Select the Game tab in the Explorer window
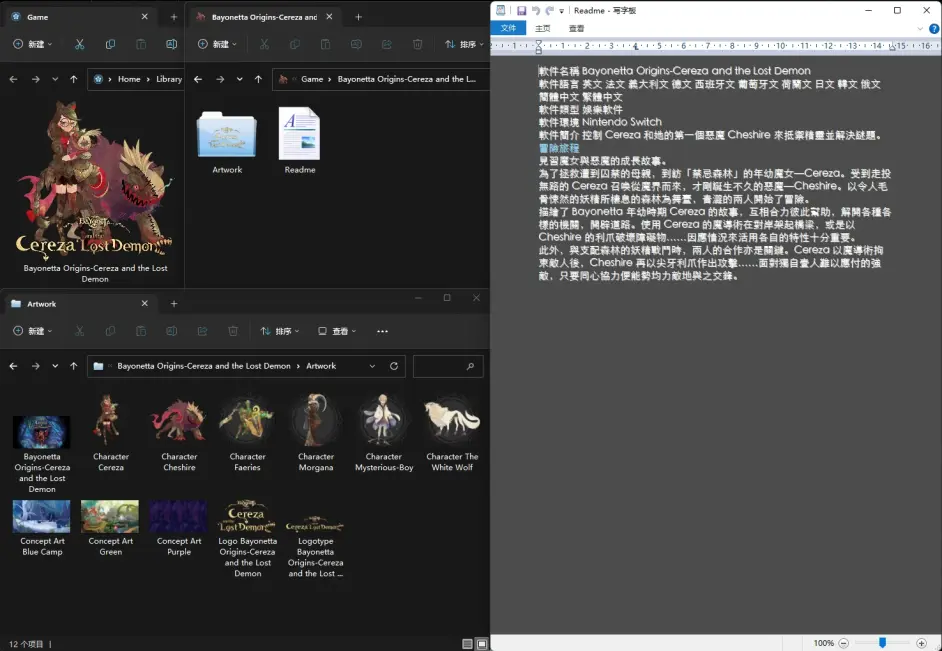Image resolution: width=942 pixels, height=651 pixels. (78, 17)
